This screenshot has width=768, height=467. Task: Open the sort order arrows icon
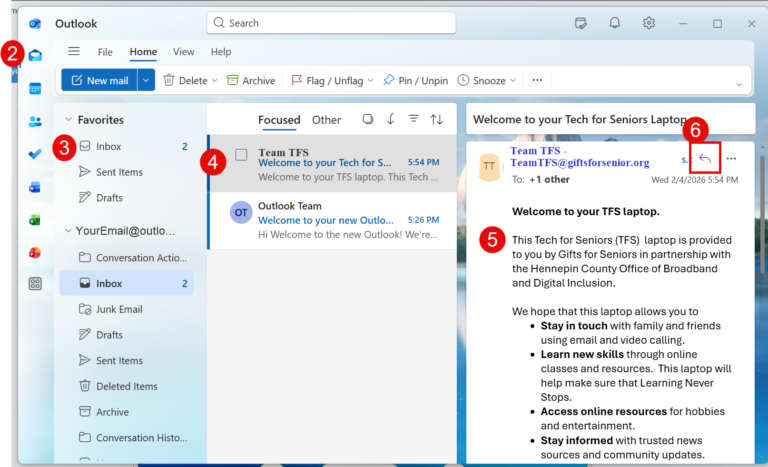pyautogui.click(x=436, y=119)
